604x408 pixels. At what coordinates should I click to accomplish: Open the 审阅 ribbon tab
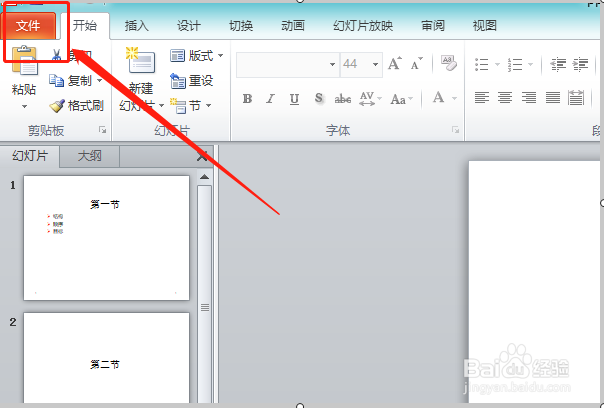point(433,26)
